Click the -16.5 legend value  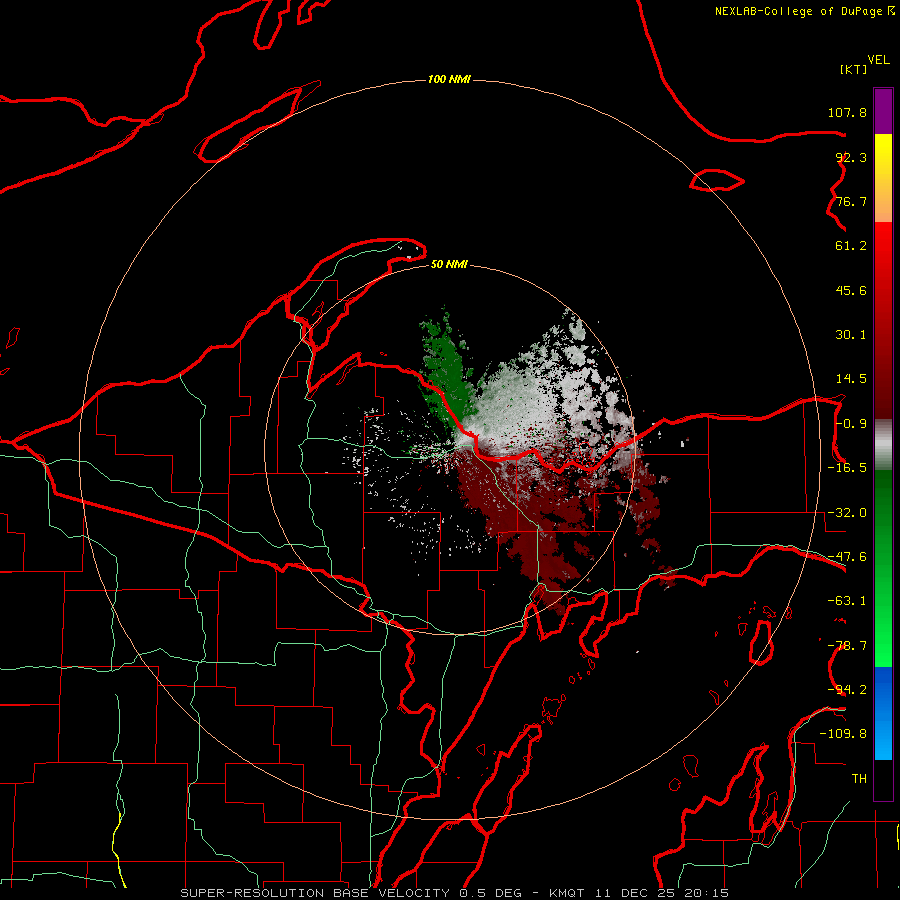tap(847, 468)
